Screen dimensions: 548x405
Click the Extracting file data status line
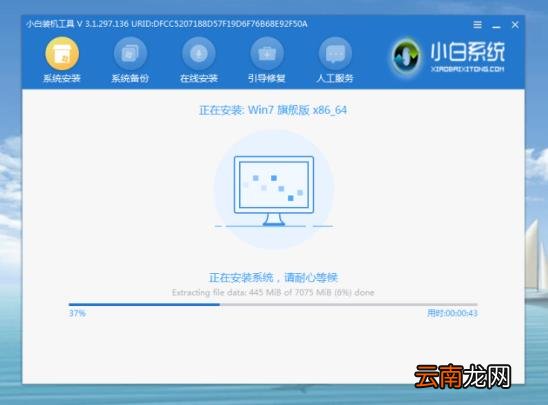(x=273, y=292)
